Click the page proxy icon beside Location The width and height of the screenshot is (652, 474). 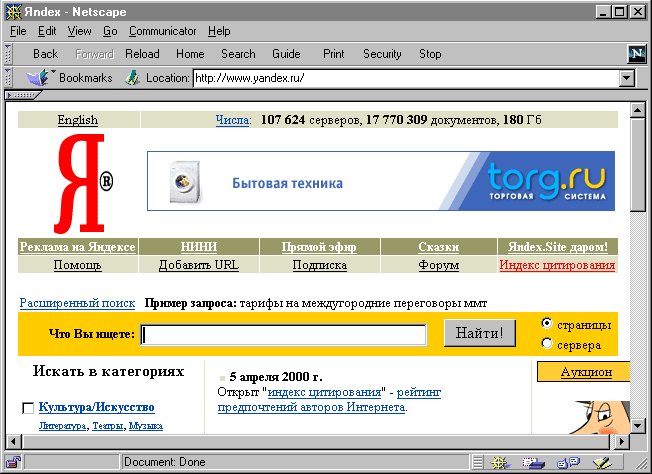(x=132, y=78)
